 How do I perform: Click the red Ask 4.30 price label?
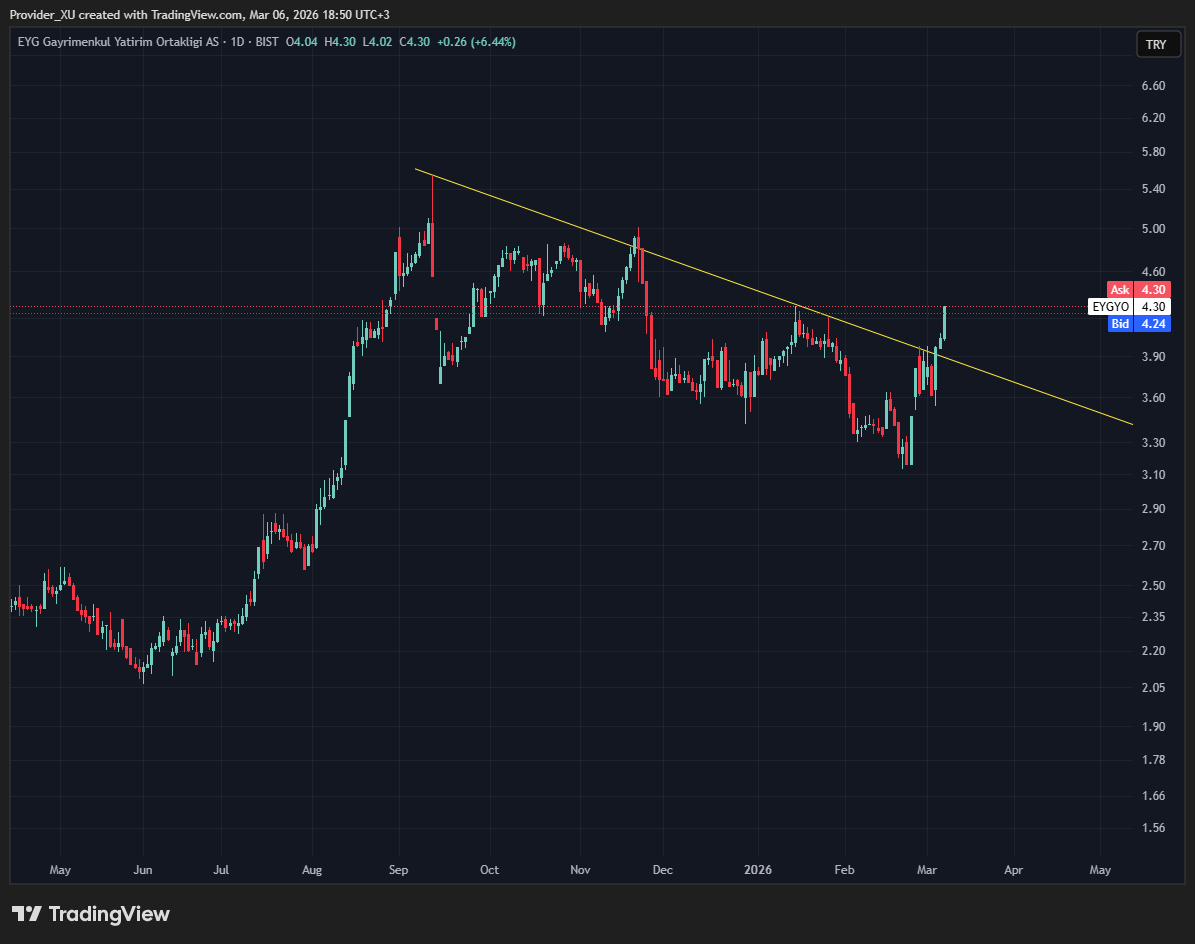pos(1139,290)
